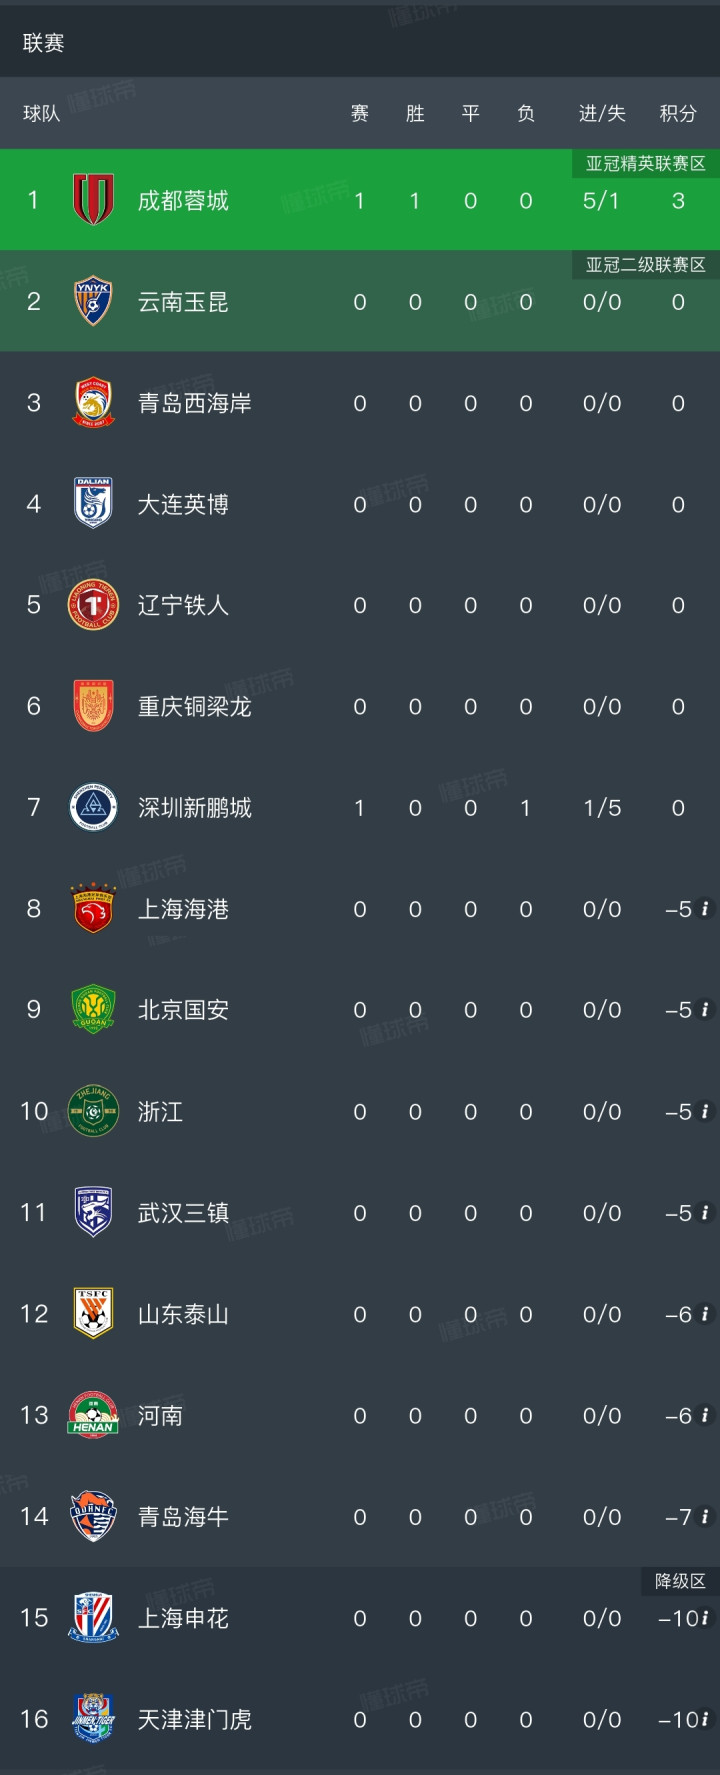
Task: Open the 深圳新鹏城 team name
Action: [x=195, y=808]
